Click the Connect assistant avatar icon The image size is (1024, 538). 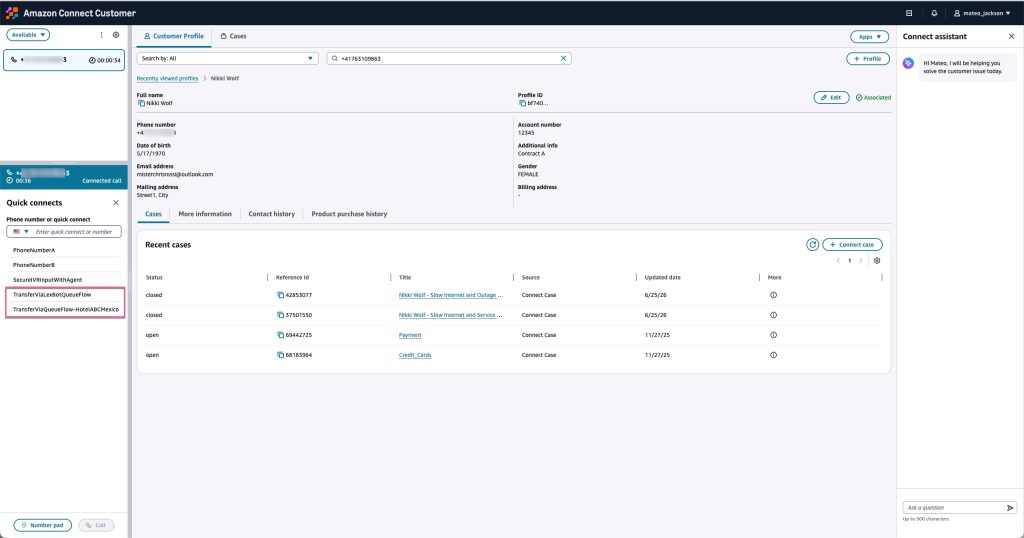tap(908, 63)
